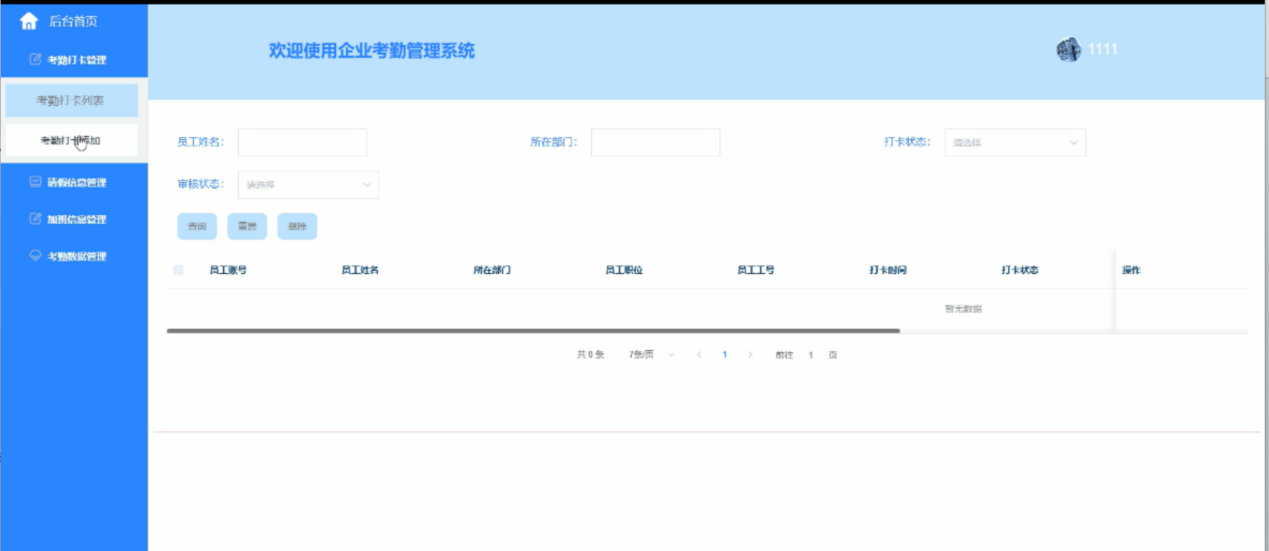This screenshot has width=1269, height=551.
Task: Toggle the select-all checkbox in table header
Action: (x=178, y=270)
